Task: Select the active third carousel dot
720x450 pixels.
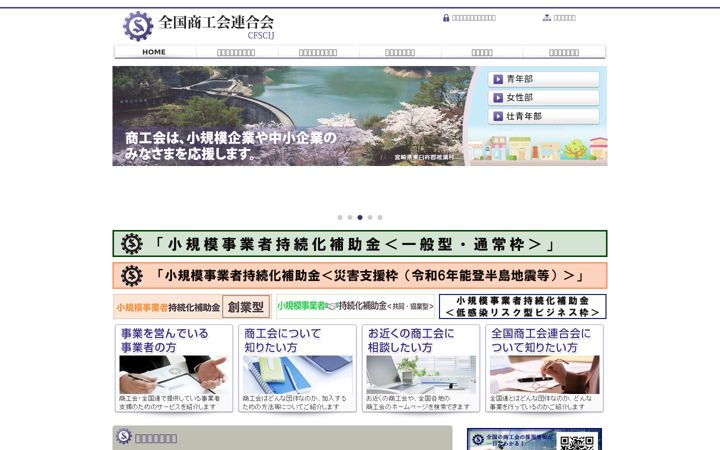Action: pos(360,218)
